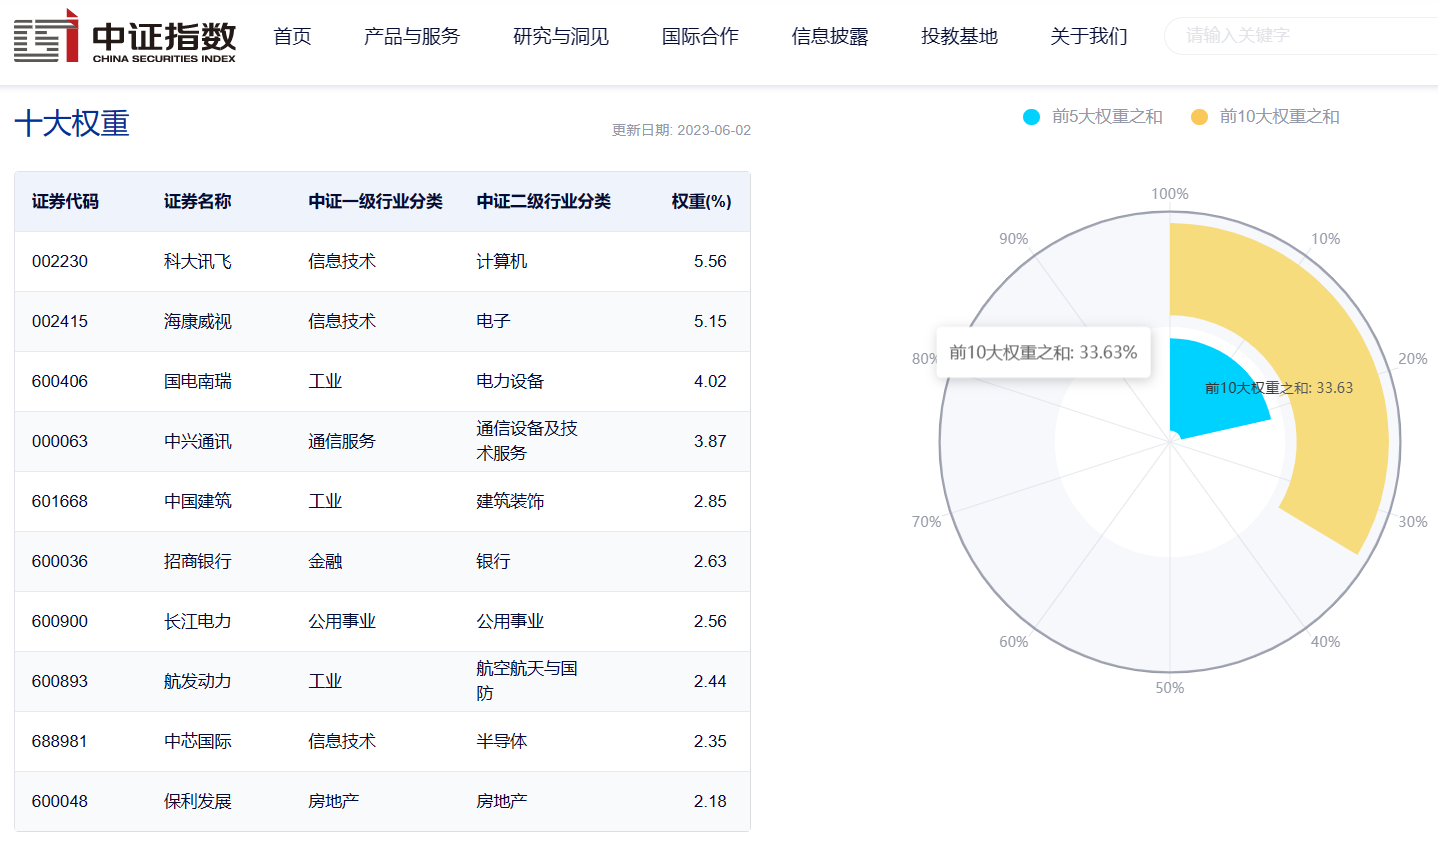Select stock code 600893

pos(60,682)
